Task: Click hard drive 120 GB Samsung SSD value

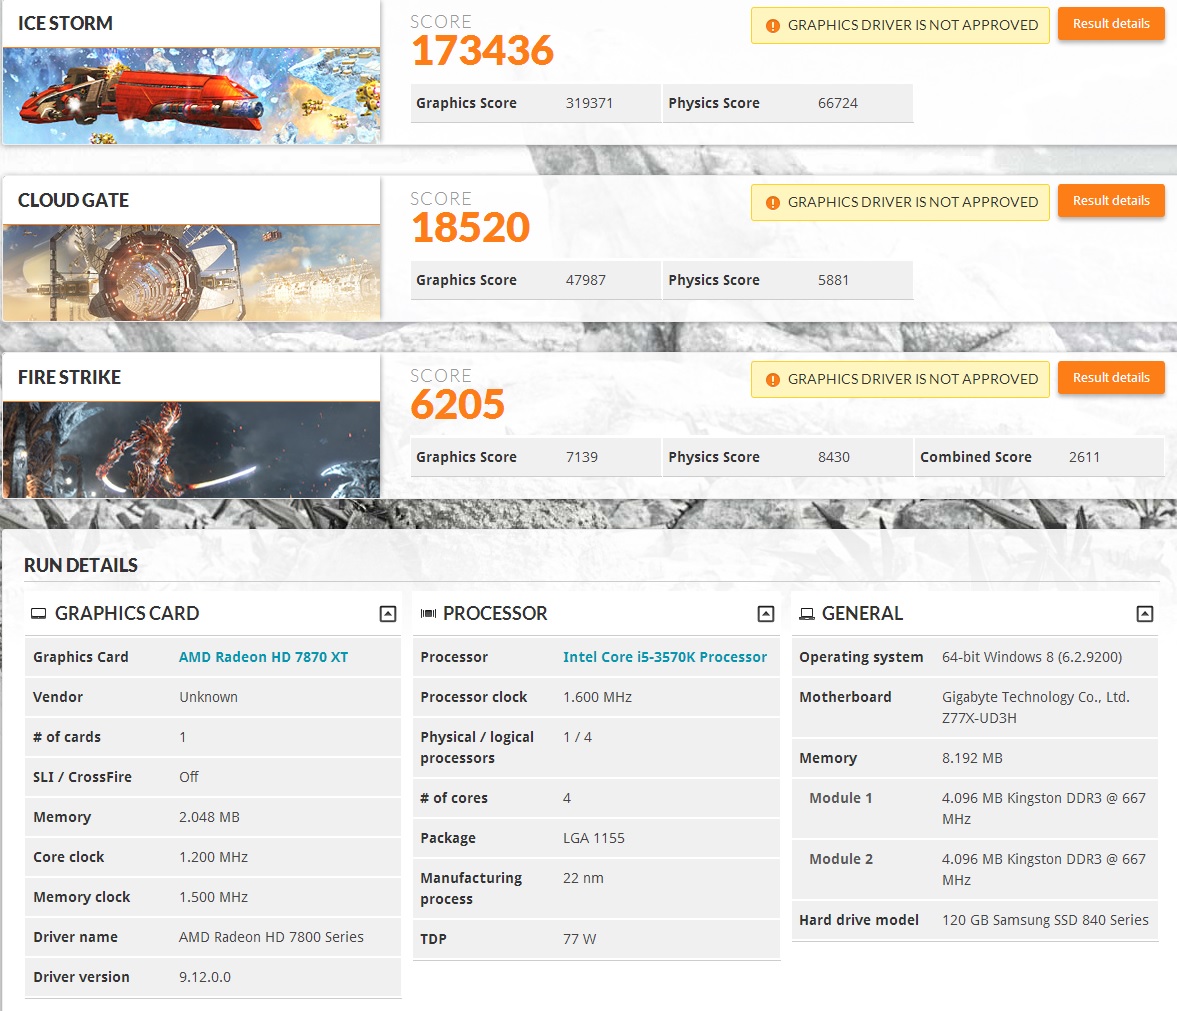Action: pyautogui.click(x=1045, y=920)
